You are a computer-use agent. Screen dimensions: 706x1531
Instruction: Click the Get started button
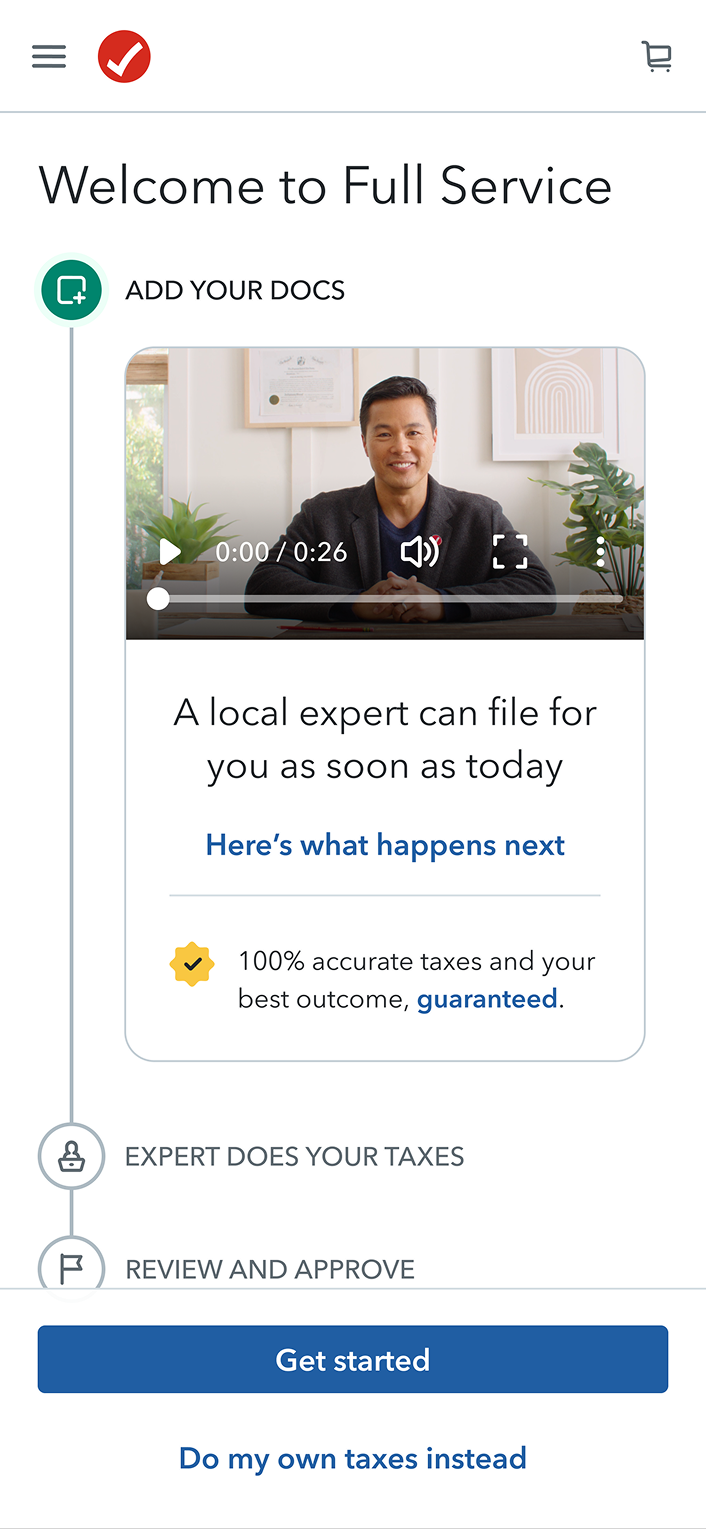point(353,1359)
